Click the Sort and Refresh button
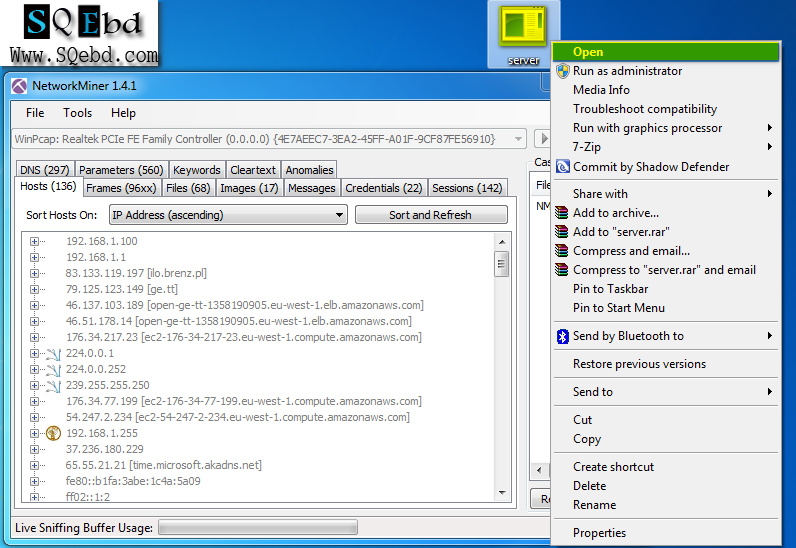The width and height of the screenshot is (796, 548). (x=430, y=215)
